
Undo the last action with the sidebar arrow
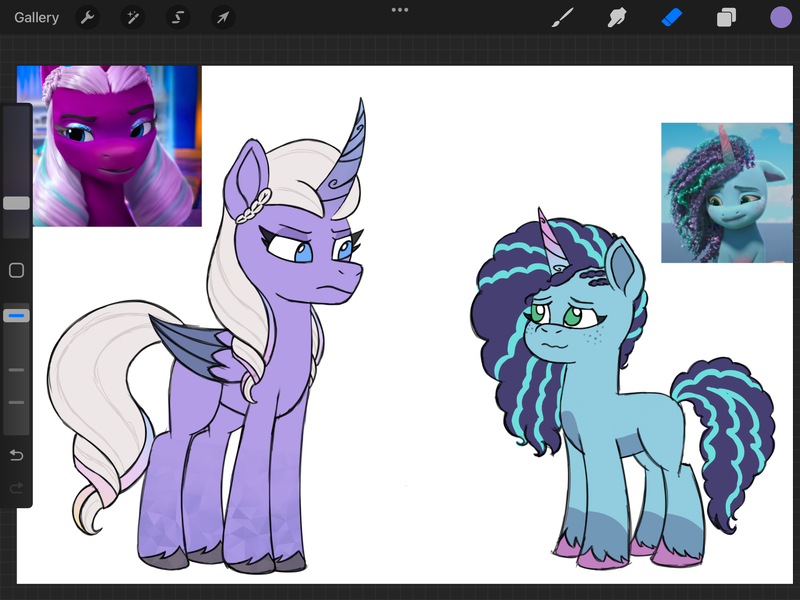[16, 456]
